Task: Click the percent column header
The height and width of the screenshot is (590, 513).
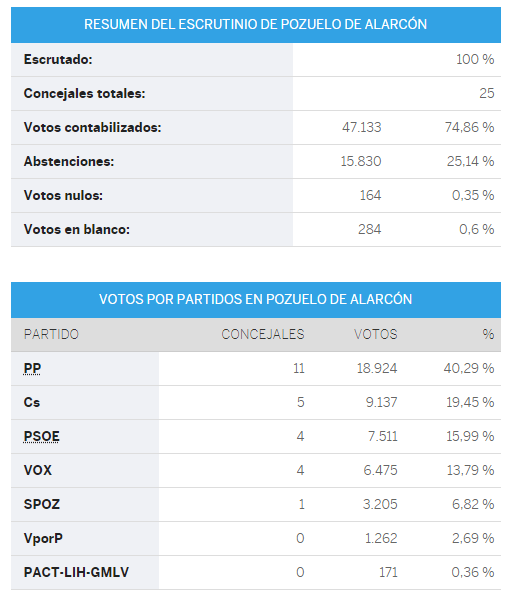Action: click(489, 334)
